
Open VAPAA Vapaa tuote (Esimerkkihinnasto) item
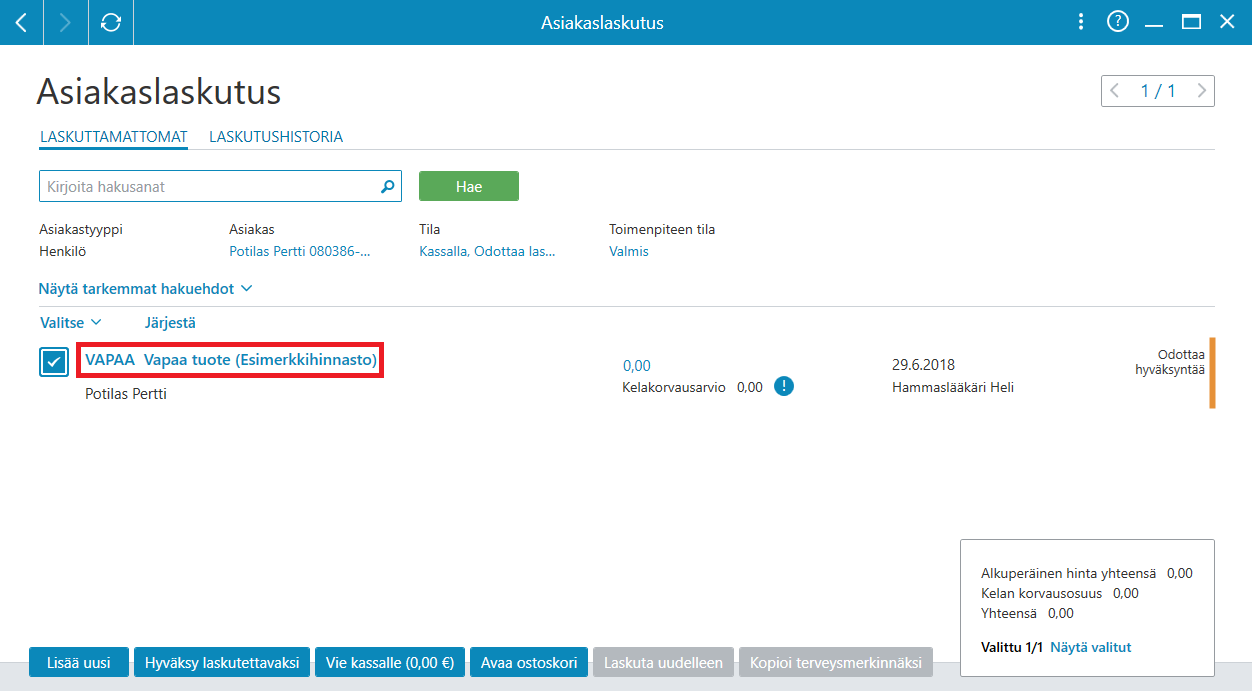click(230, 360)
